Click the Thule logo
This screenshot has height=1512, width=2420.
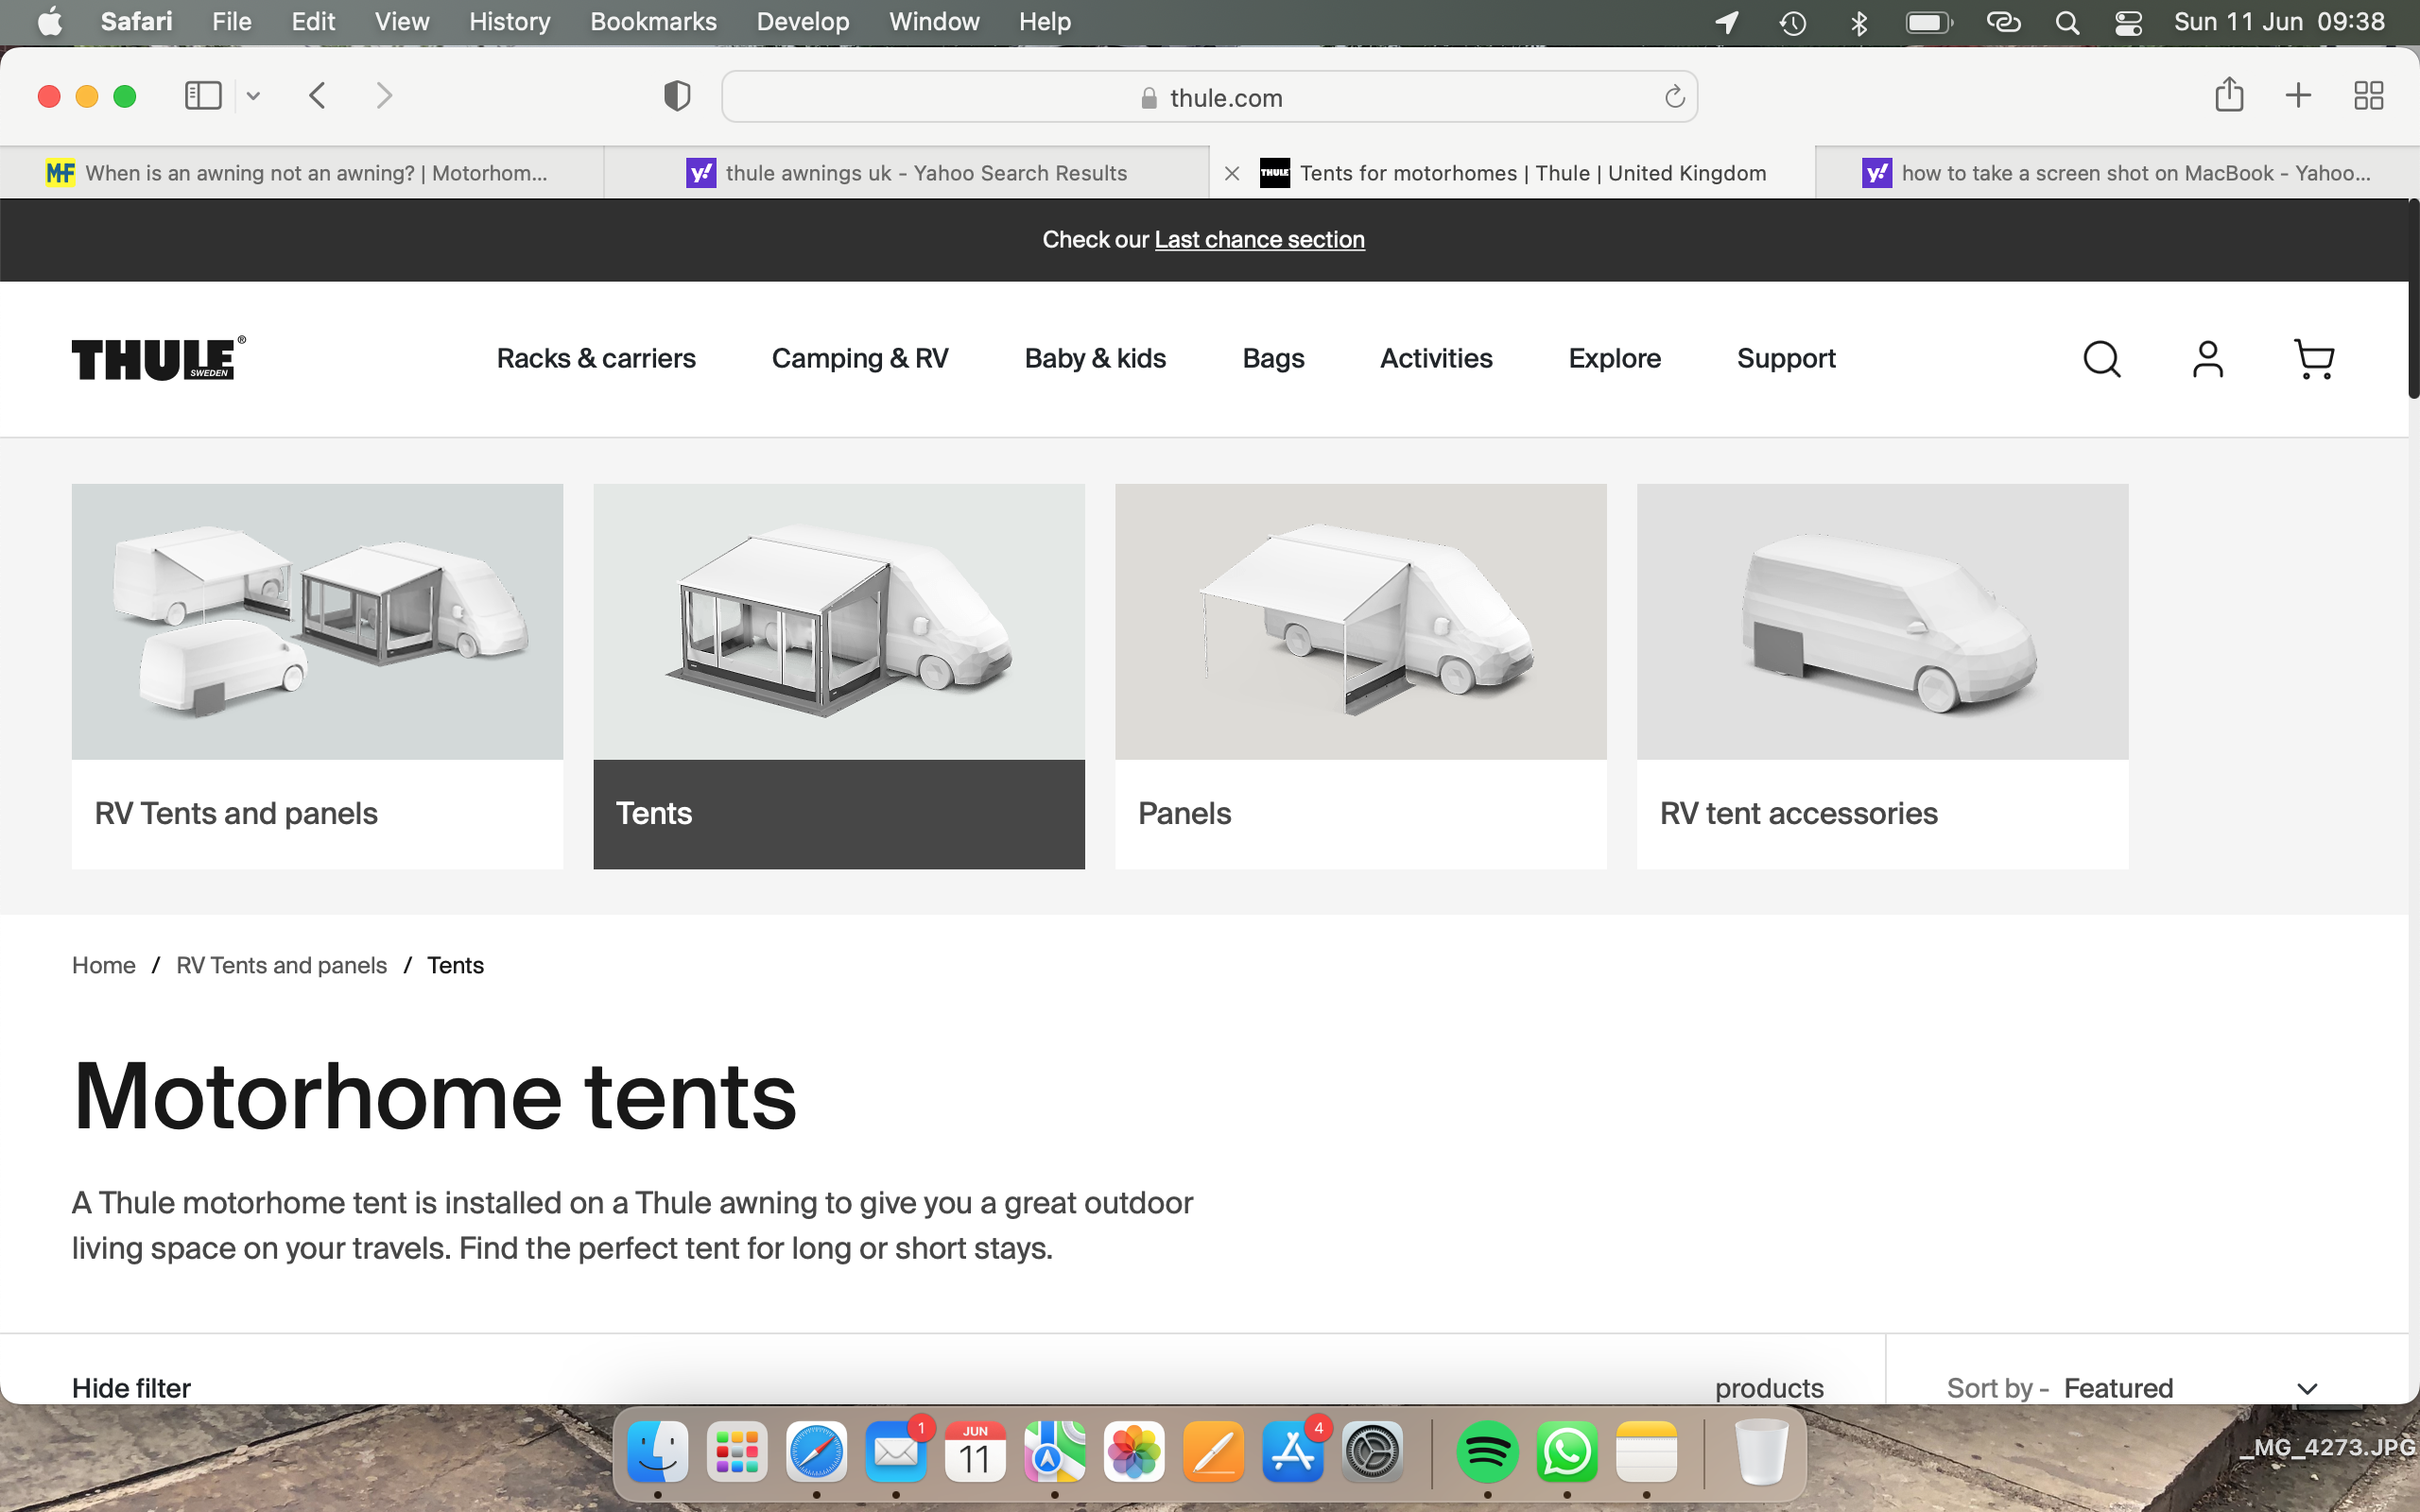[x=158, y=358]
